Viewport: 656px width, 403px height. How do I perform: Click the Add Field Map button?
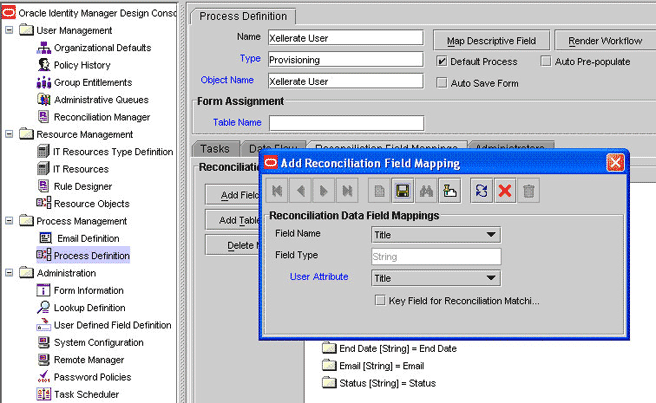[x=233, y=195]
